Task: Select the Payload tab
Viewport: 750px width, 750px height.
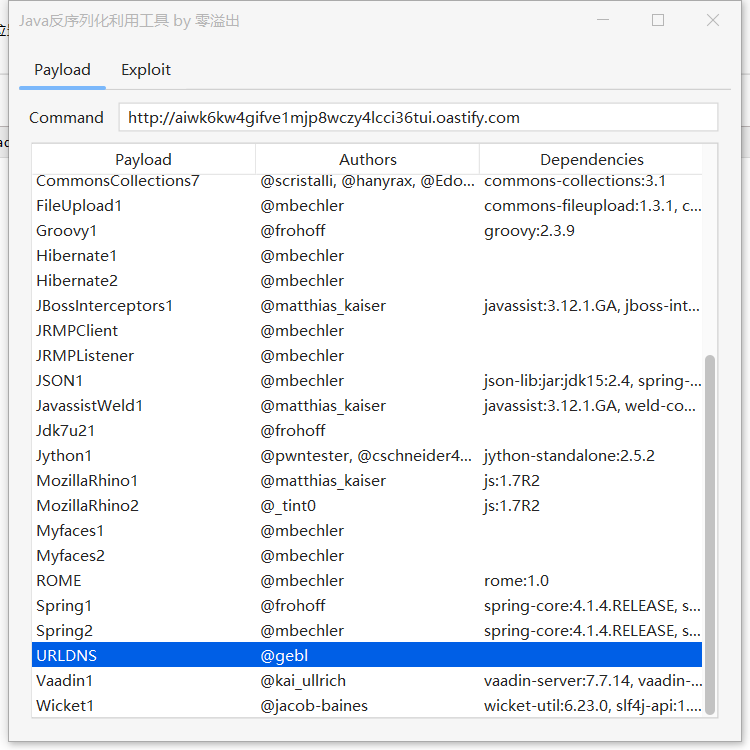Action: [x=62, y=70]
